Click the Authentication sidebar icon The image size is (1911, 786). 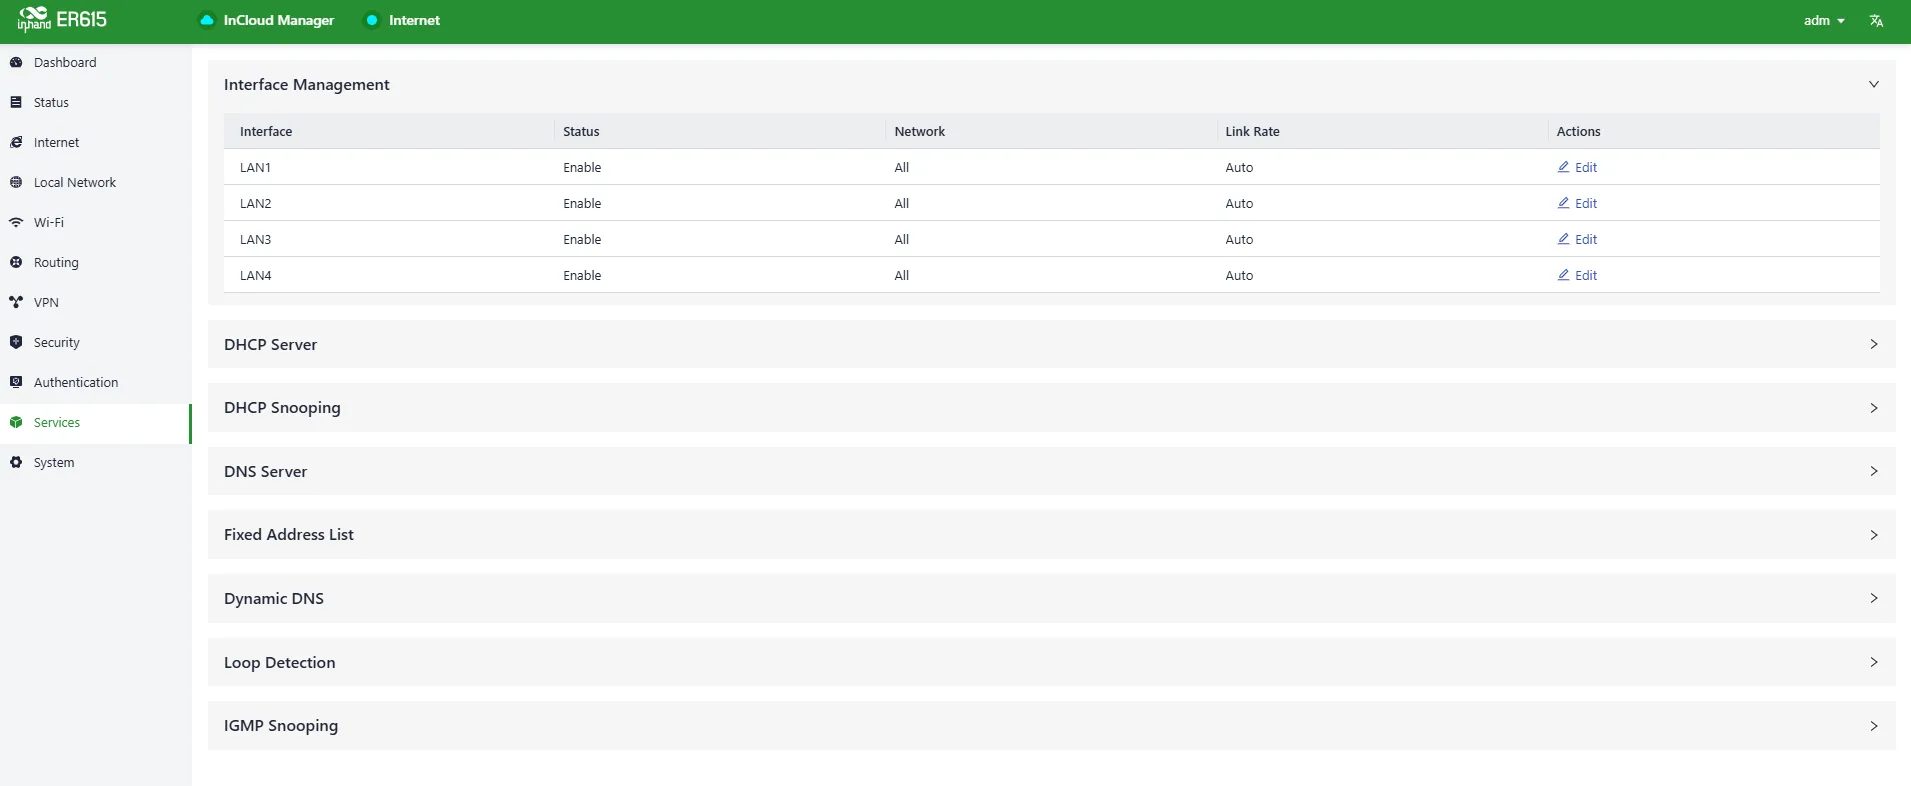click(x=16, y=382)
